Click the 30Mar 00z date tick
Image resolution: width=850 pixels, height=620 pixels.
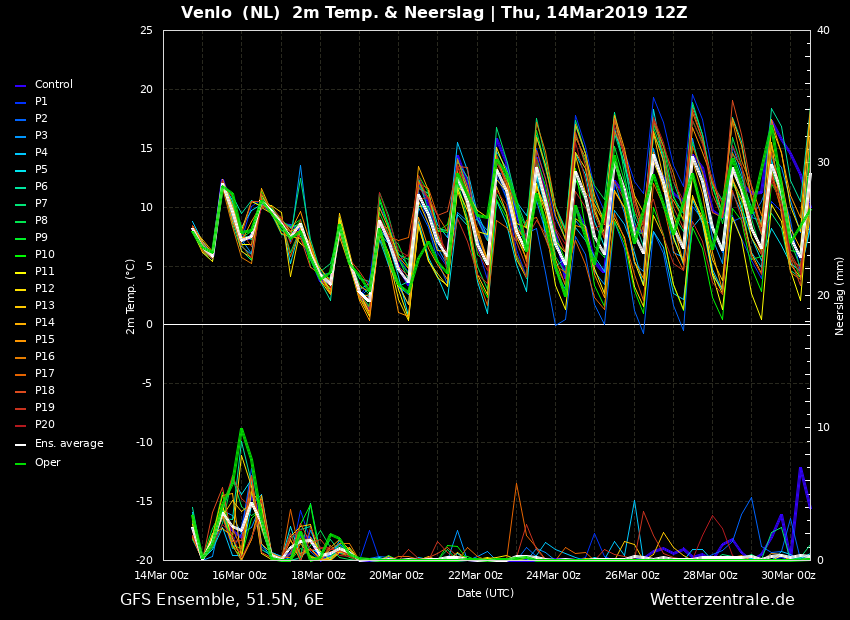point(788,575)
